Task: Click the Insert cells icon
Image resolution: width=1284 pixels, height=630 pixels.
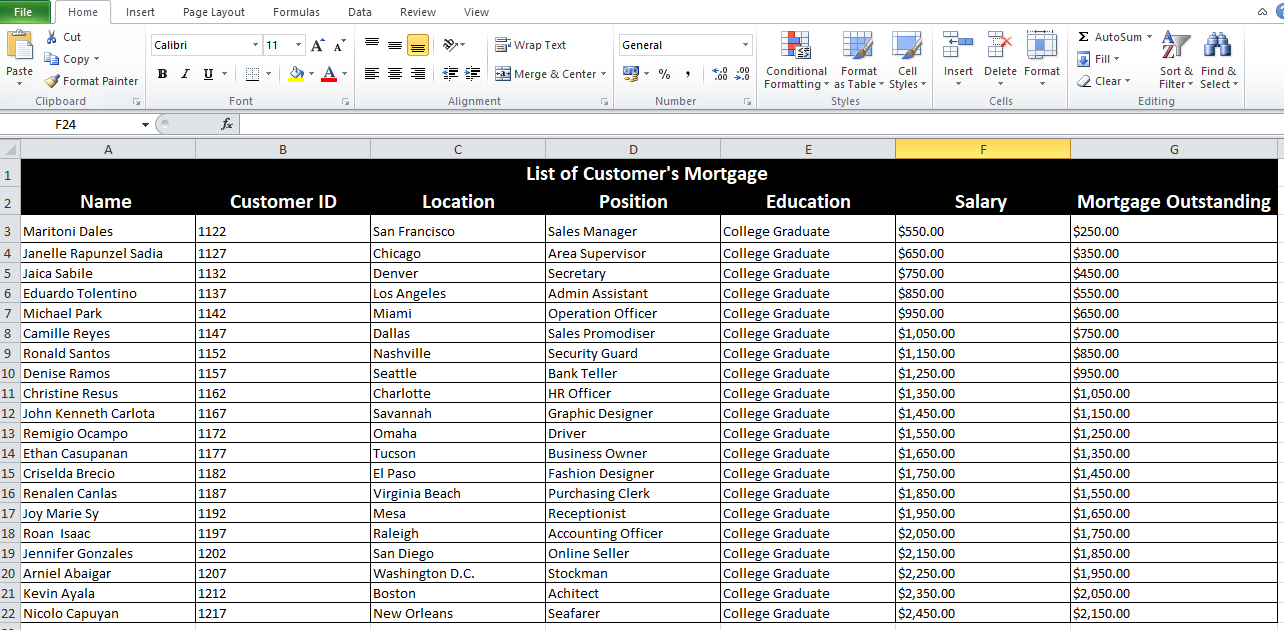Action: (958, 45)
